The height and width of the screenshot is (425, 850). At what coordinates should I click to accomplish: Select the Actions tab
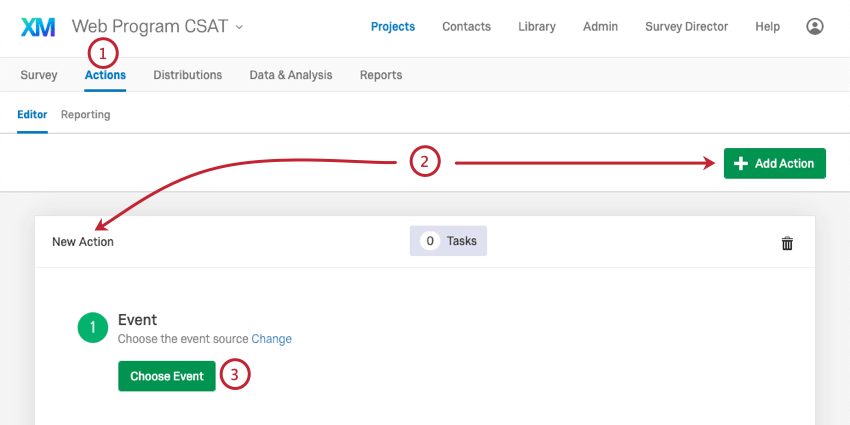tap(105, 75)
